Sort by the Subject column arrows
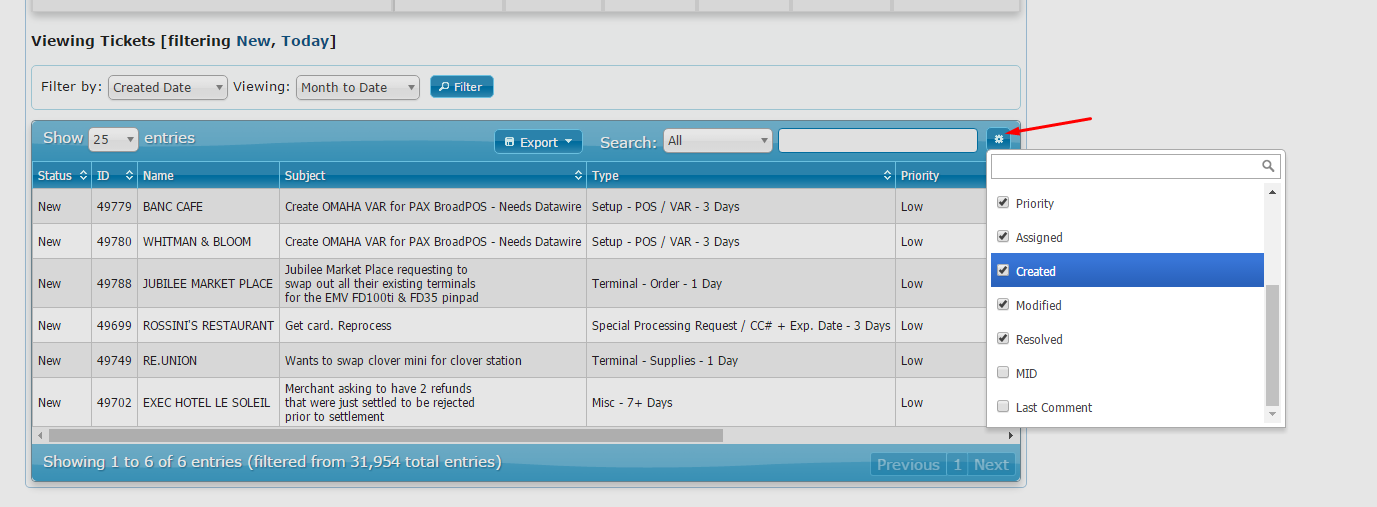The image size is (1377, 507). (x=578, y=176)
